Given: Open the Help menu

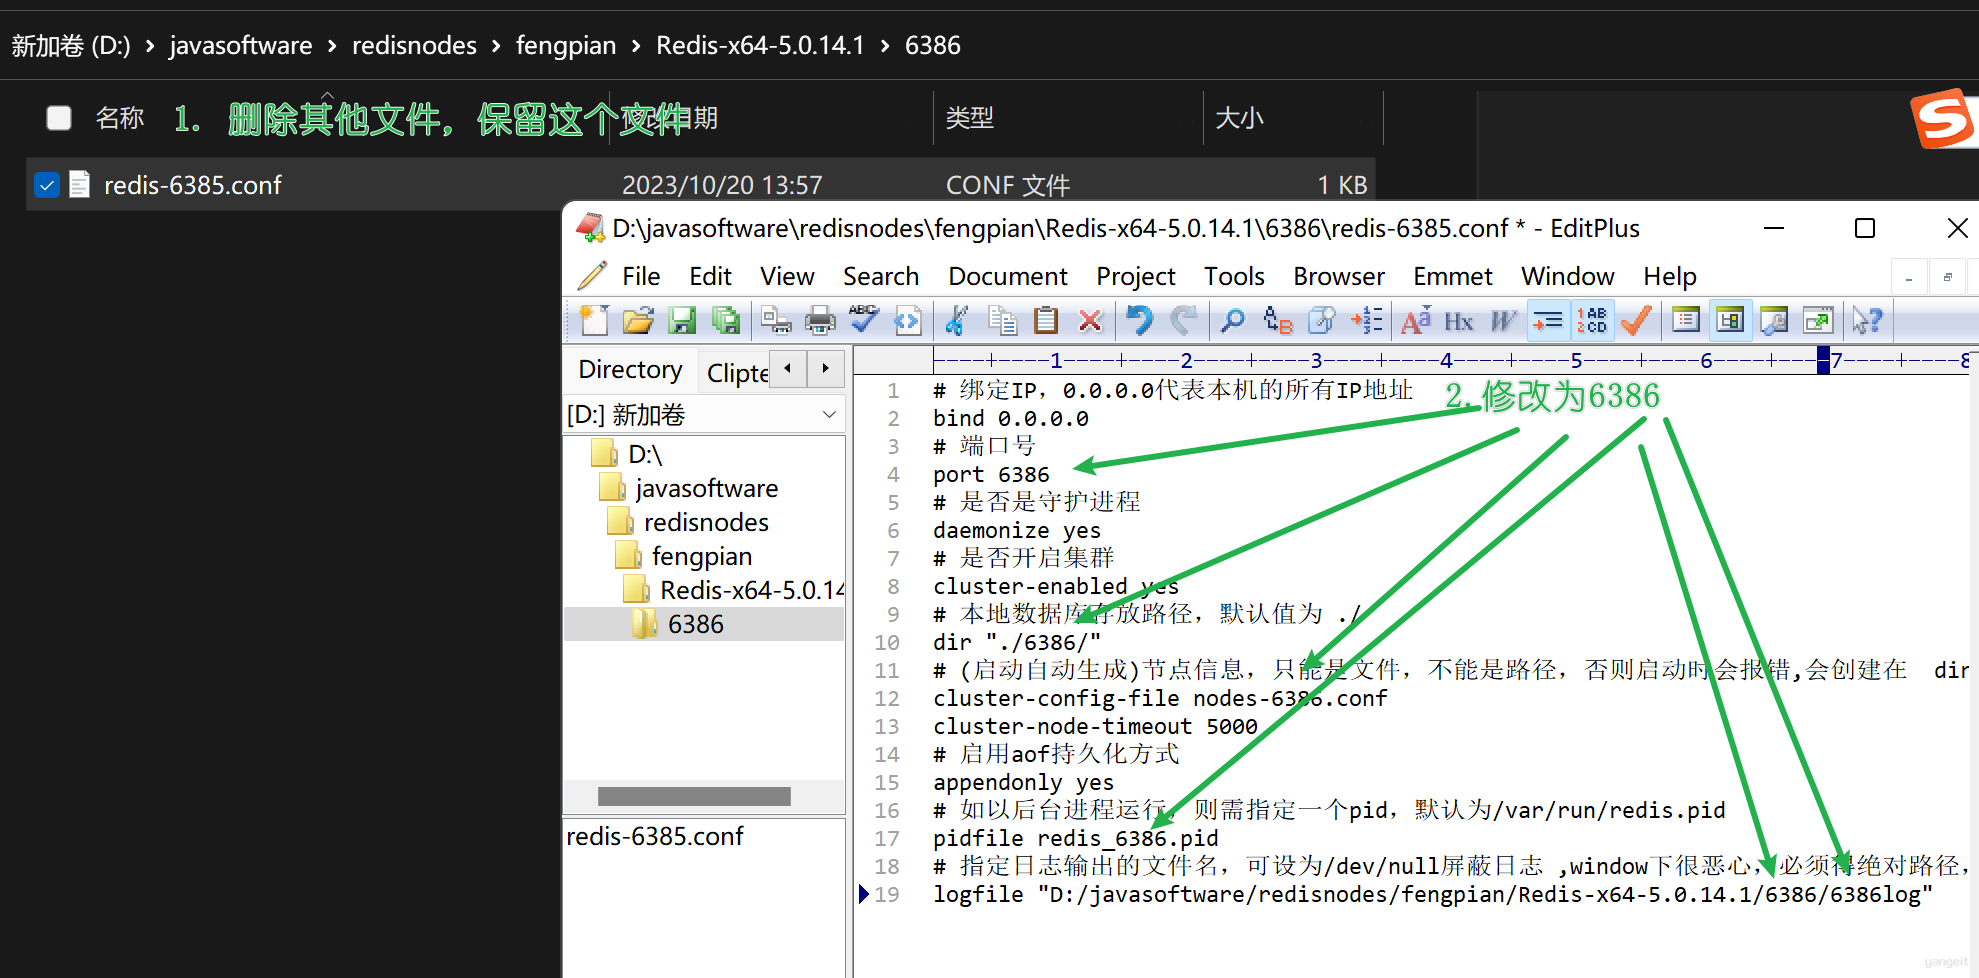Looking at the screenshot, I should (x=1670, y=276).
